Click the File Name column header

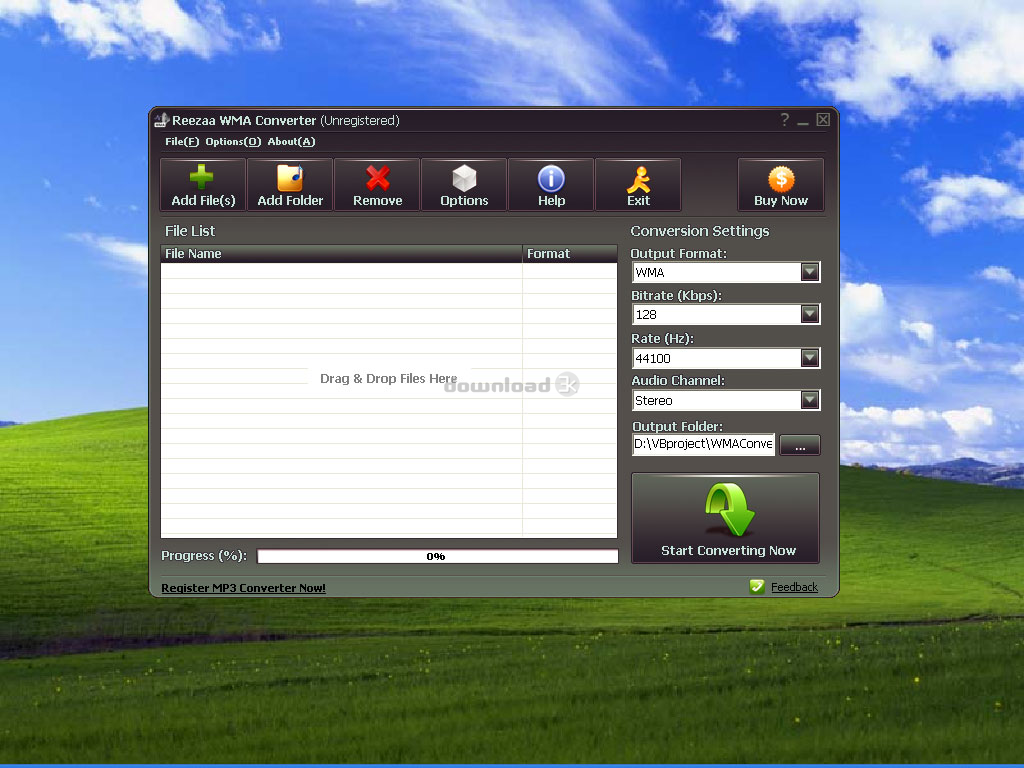coord(341,254)
